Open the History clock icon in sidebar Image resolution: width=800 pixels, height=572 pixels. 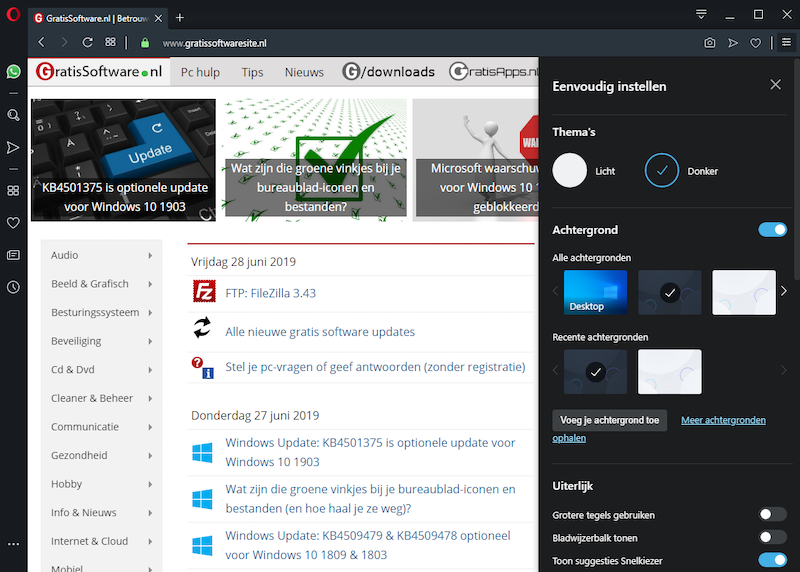coord(13,287)
